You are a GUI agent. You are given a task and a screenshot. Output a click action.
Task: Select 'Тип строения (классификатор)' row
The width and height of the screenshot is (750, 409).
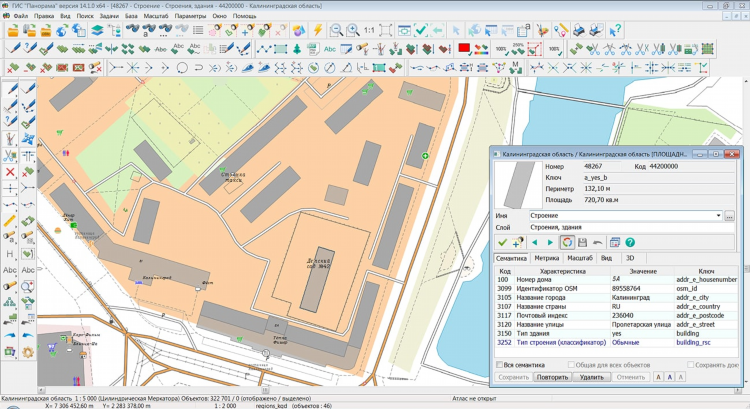coord(617,343)
